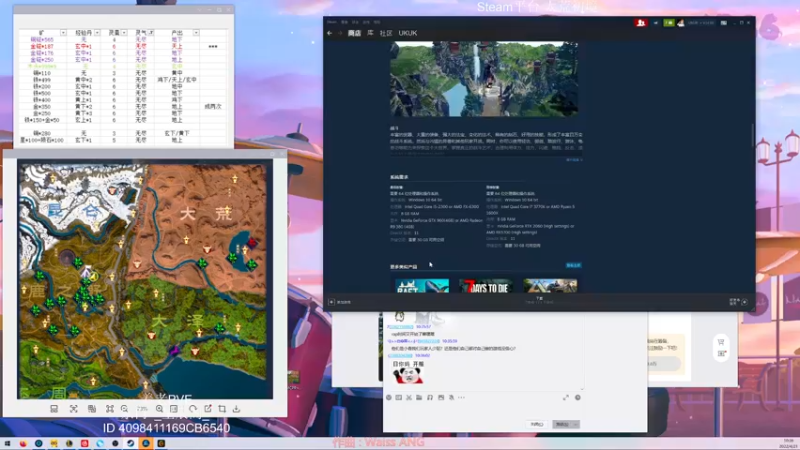Click the announcements megaphone icon in Steam
Image resolution: width=800 pixels, height=450 pixels.
tap(656, 22)
